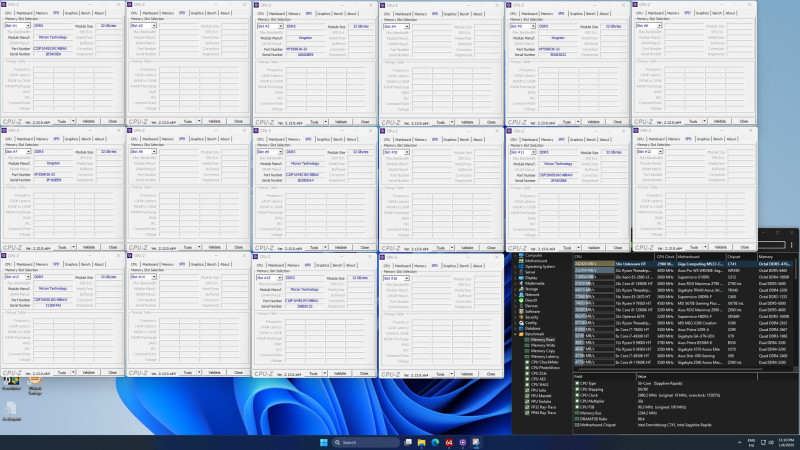Click the taskbar Search box
This screenshot has height=450, width=800.
tap(365, 442)
